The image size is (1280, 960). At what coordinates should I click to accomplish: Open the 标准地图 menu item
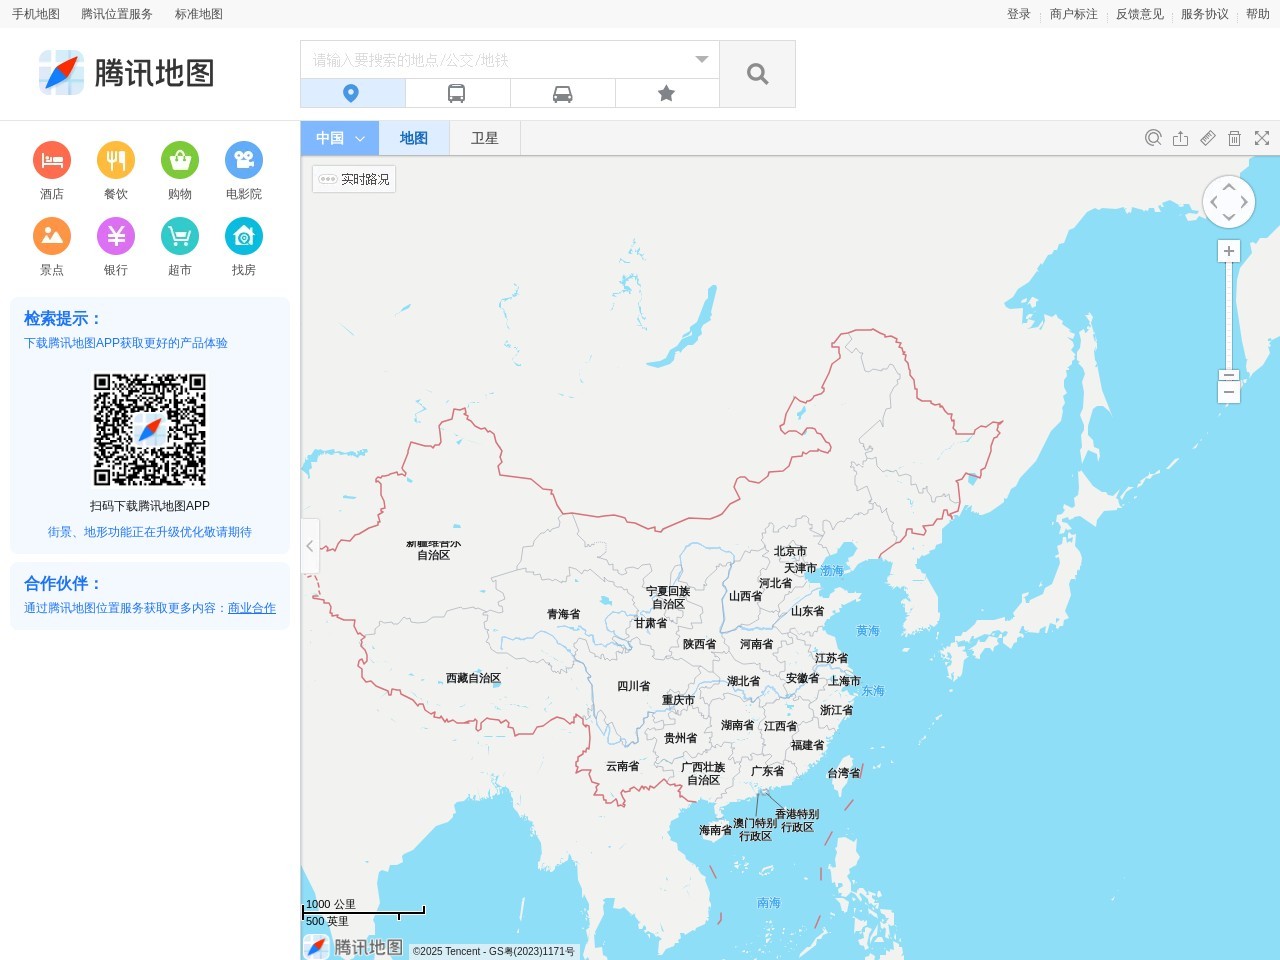pos(197,14)
